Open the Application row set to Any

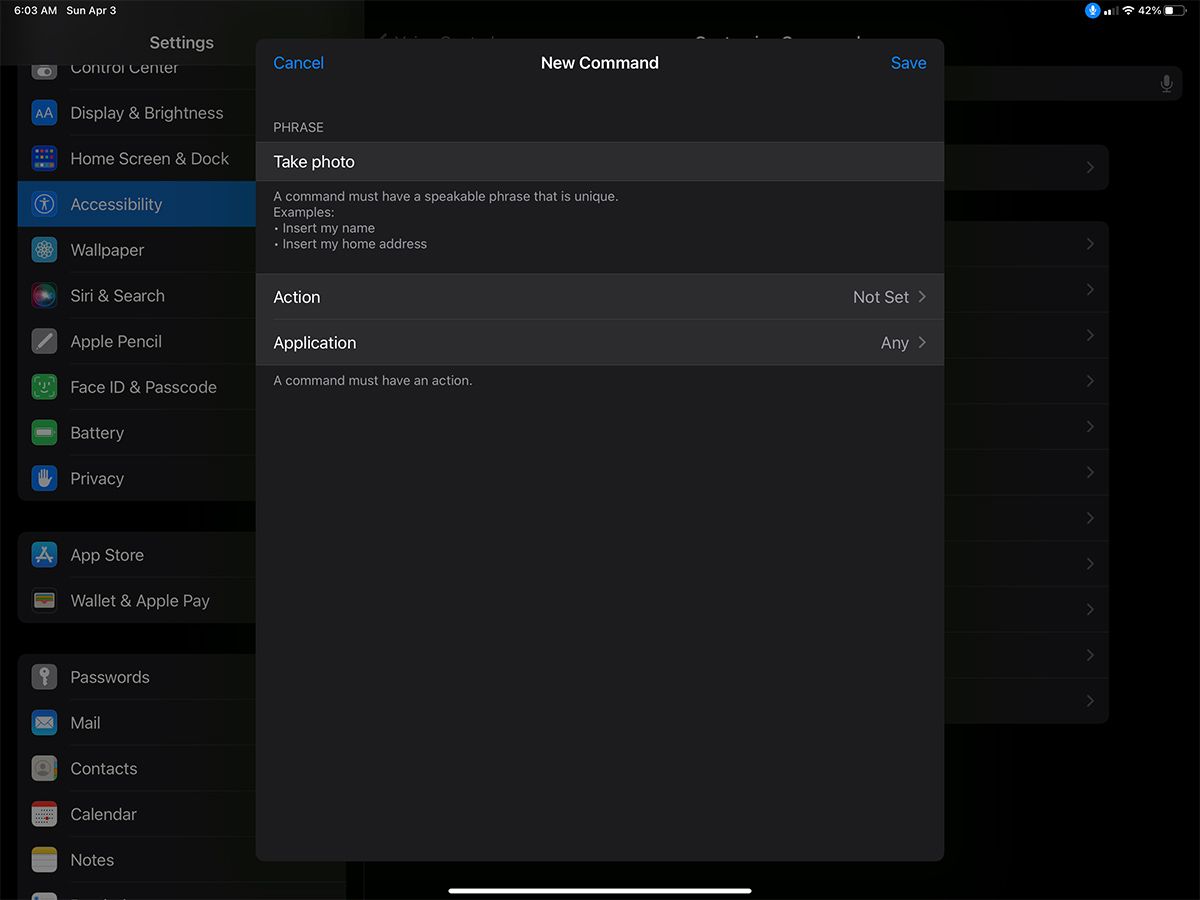coord(600,343)
